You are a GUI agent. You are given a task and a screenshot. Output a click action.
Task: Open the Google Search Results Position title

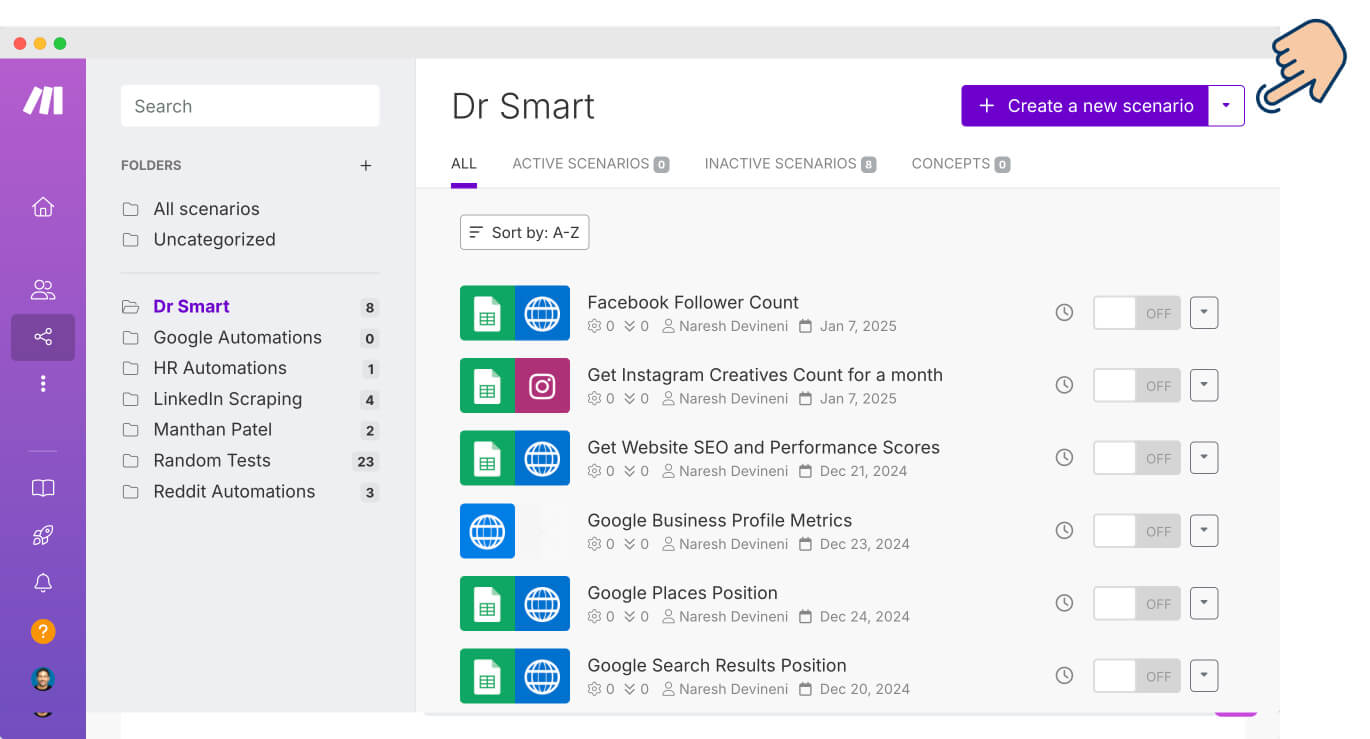click(x=717, y=665)
